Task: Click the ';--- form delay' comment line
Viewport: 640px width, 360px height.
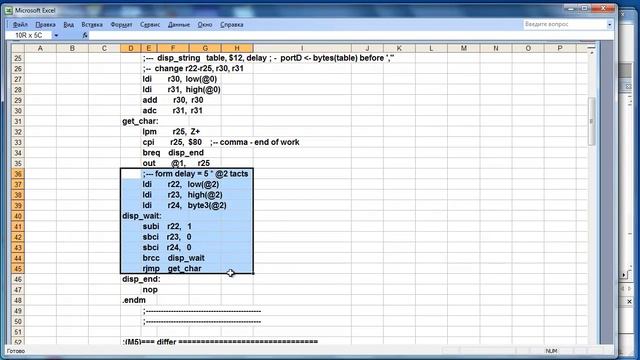Action: (x=196, y=174)
